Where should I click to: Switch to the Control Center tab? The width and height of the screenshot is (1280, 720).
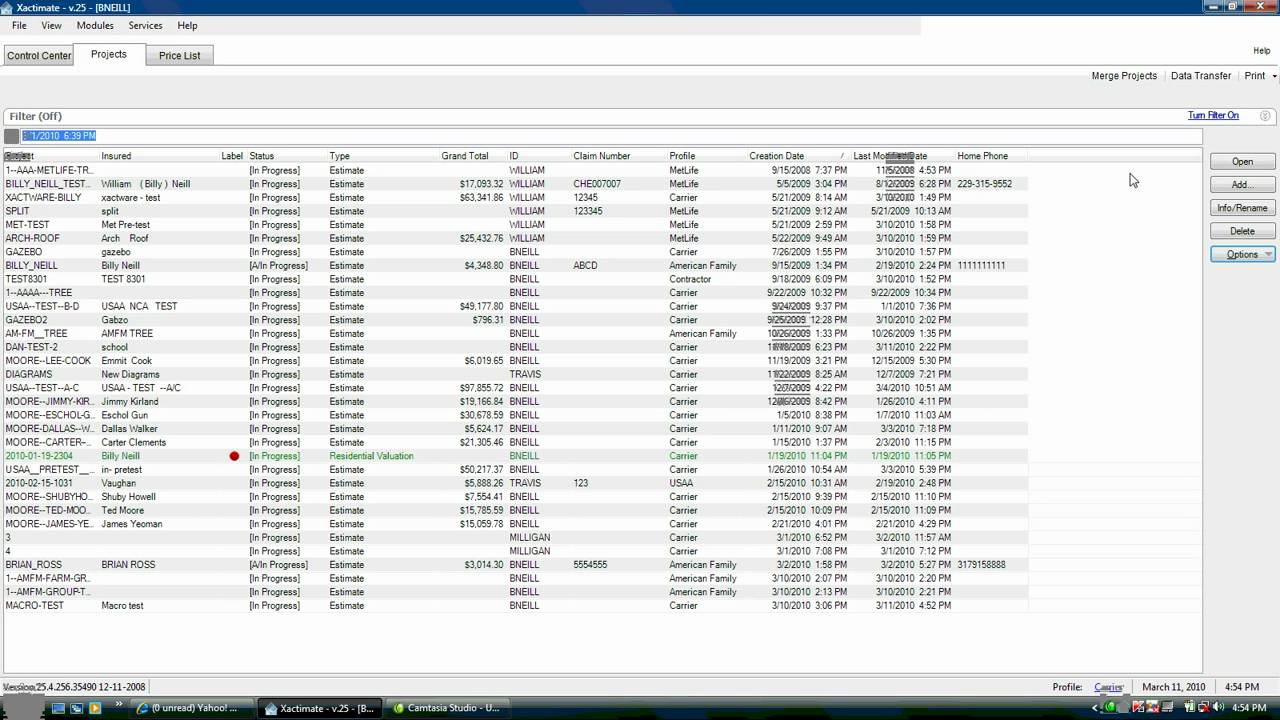pos(39,56)
